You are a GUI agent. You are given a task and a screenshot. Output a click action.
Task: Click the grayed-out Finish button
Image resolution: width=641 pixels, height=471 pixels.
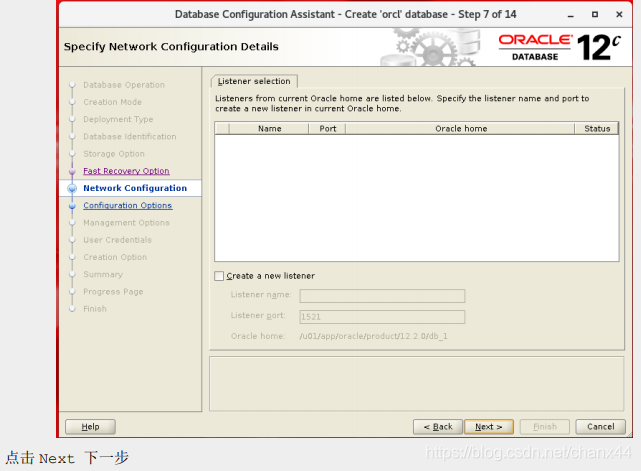point(545,427)
